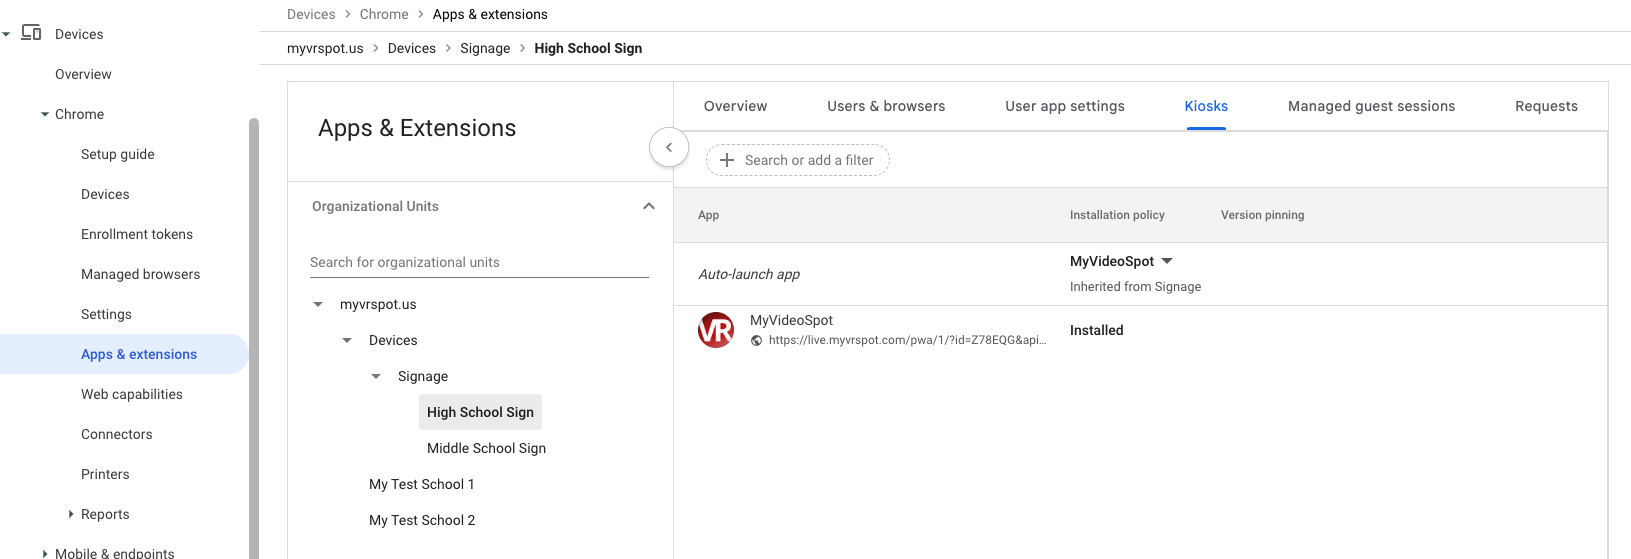
Task: Select Middle School Sign organizational unit
Action: [x=486, y=448]
